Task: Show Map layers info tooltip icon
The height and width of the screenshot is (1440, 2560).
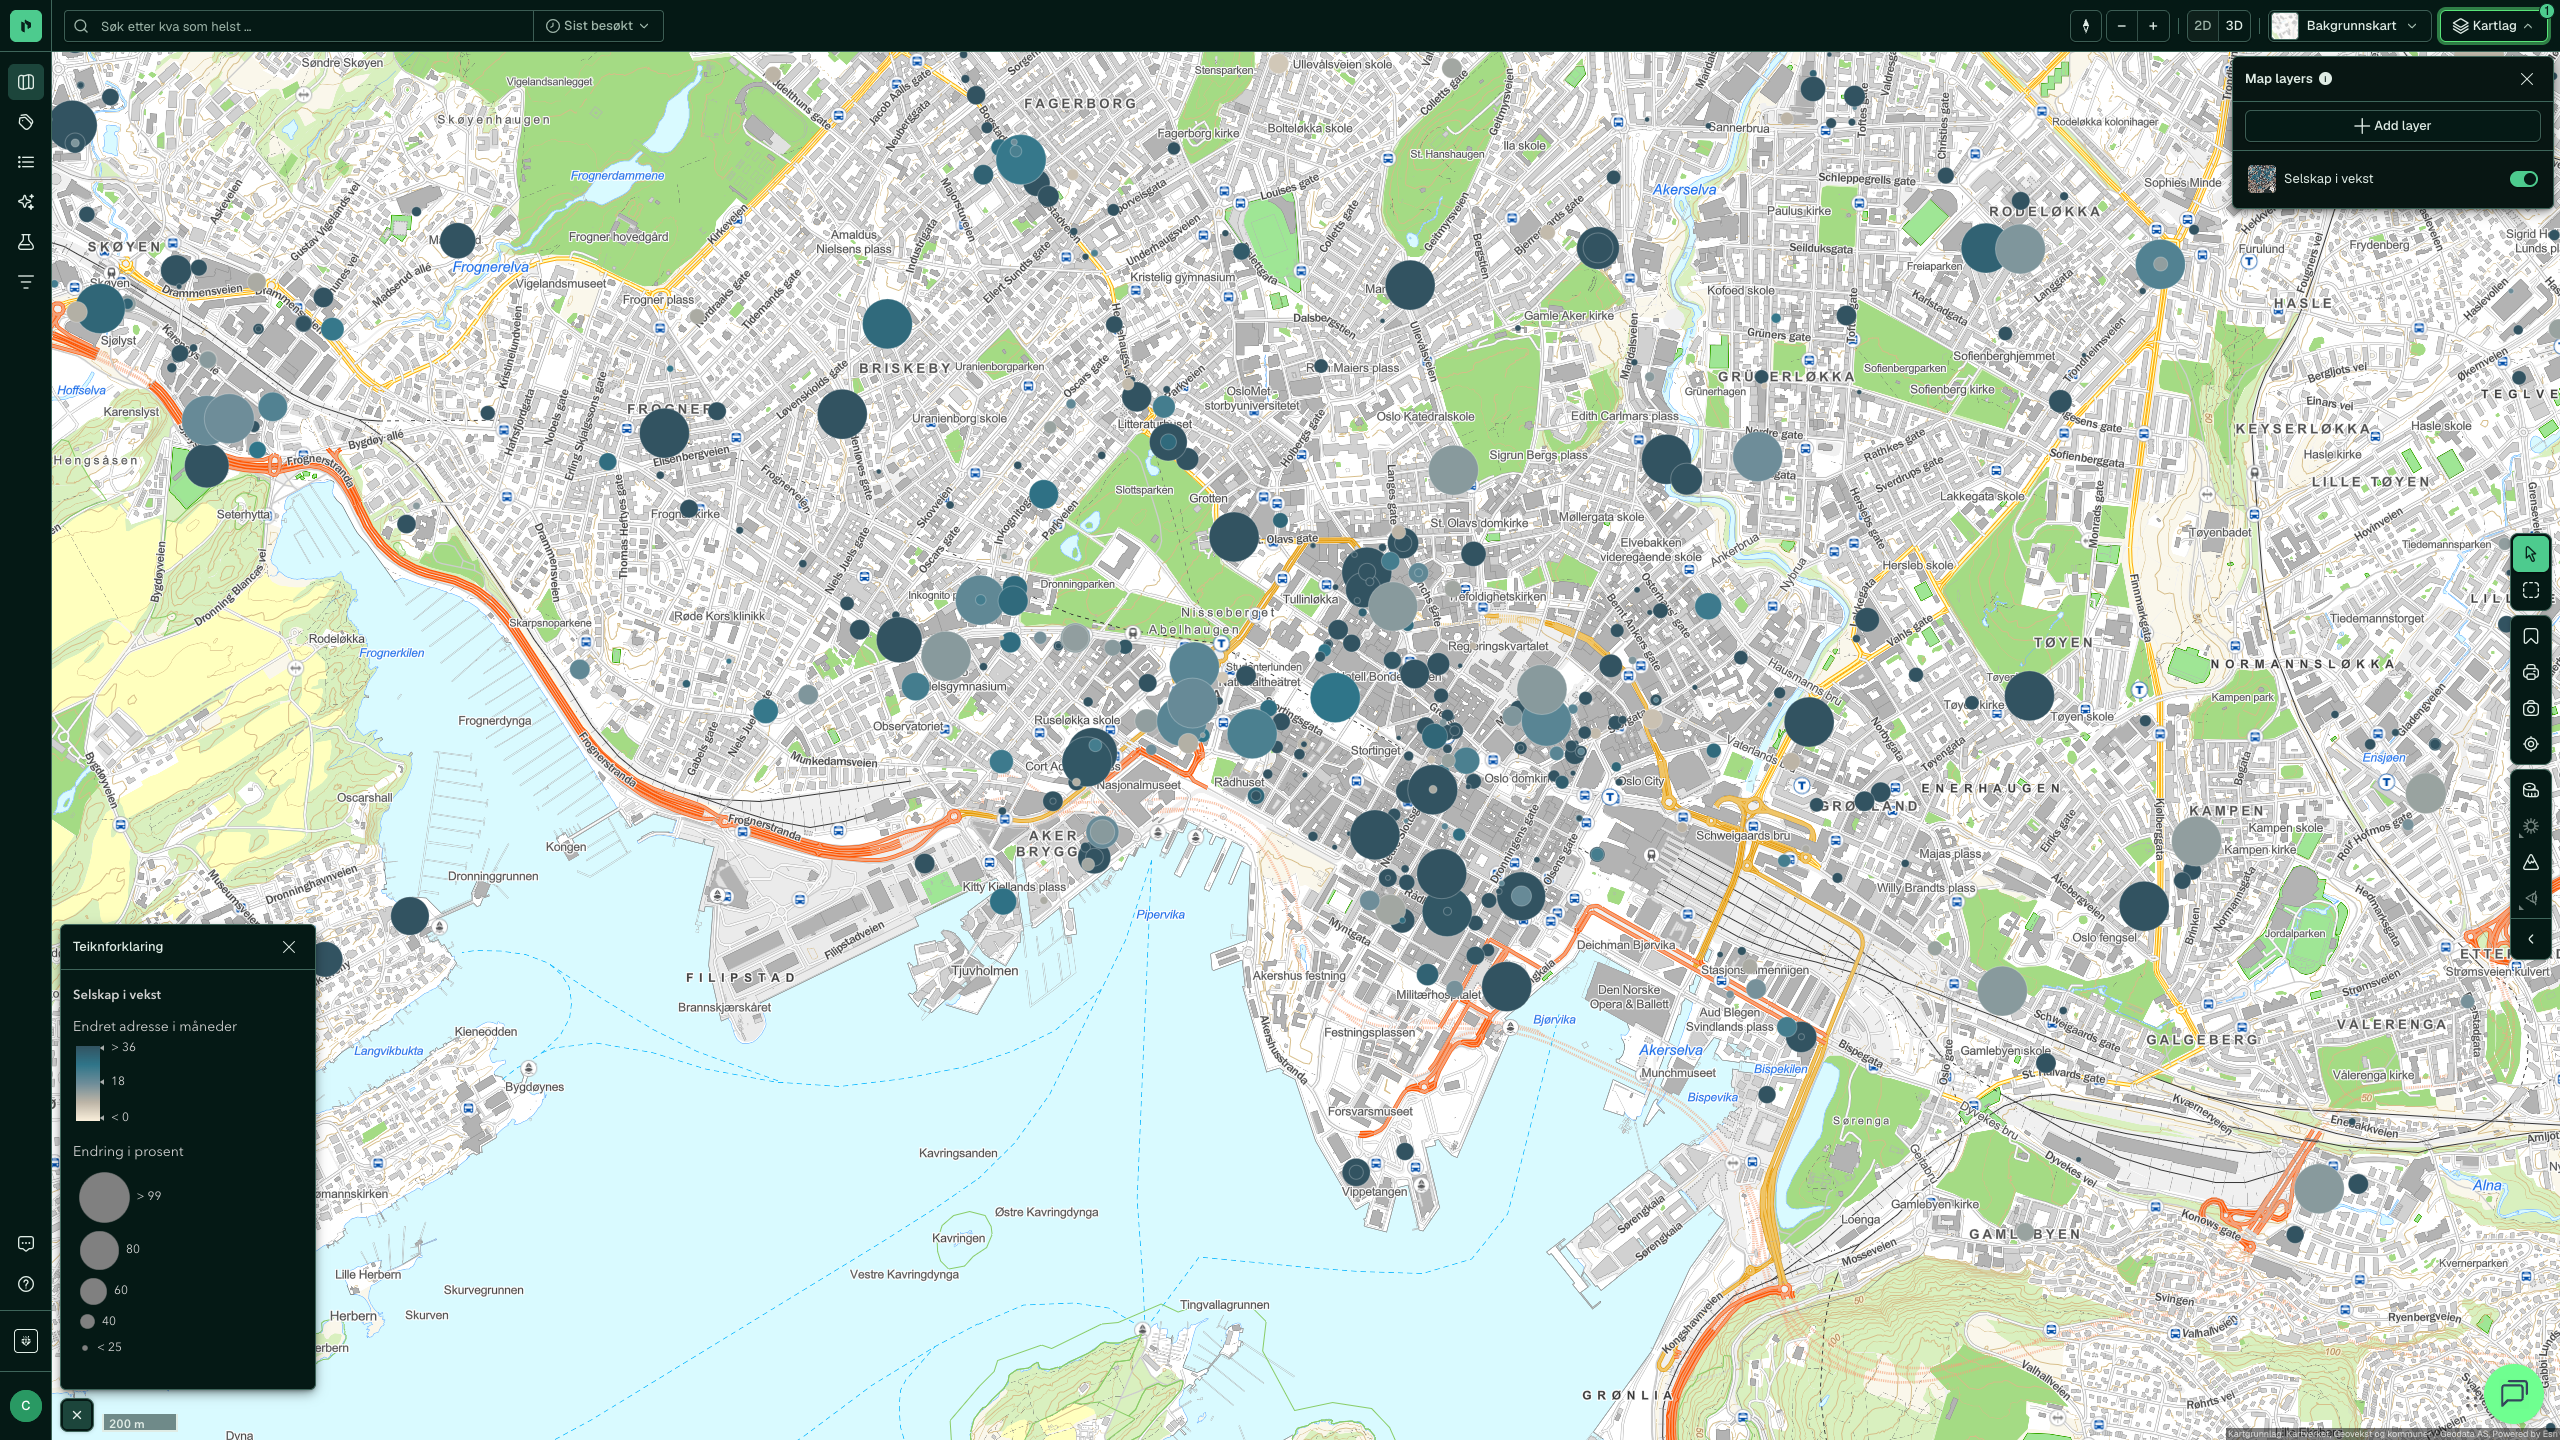Action: (x=2325, y=79)
